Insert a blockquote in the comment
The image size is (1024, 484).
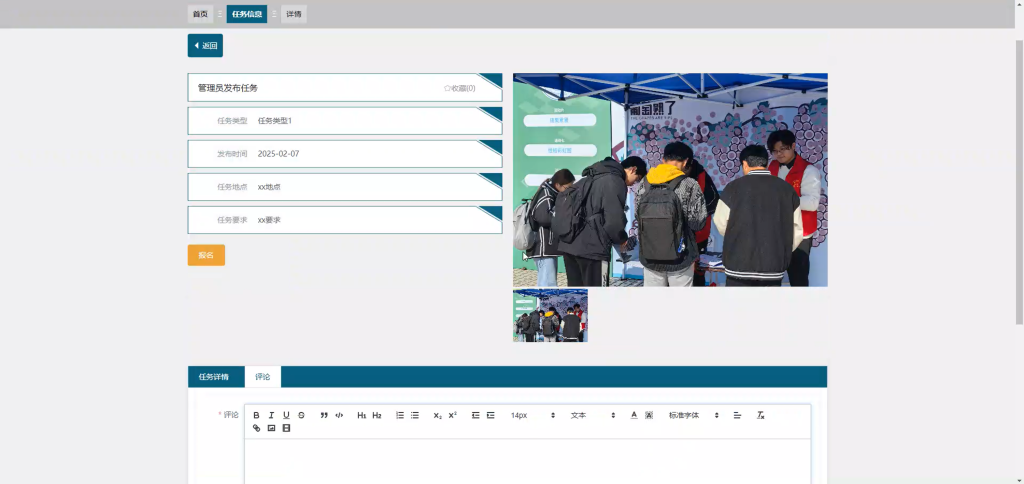[324, 415]
